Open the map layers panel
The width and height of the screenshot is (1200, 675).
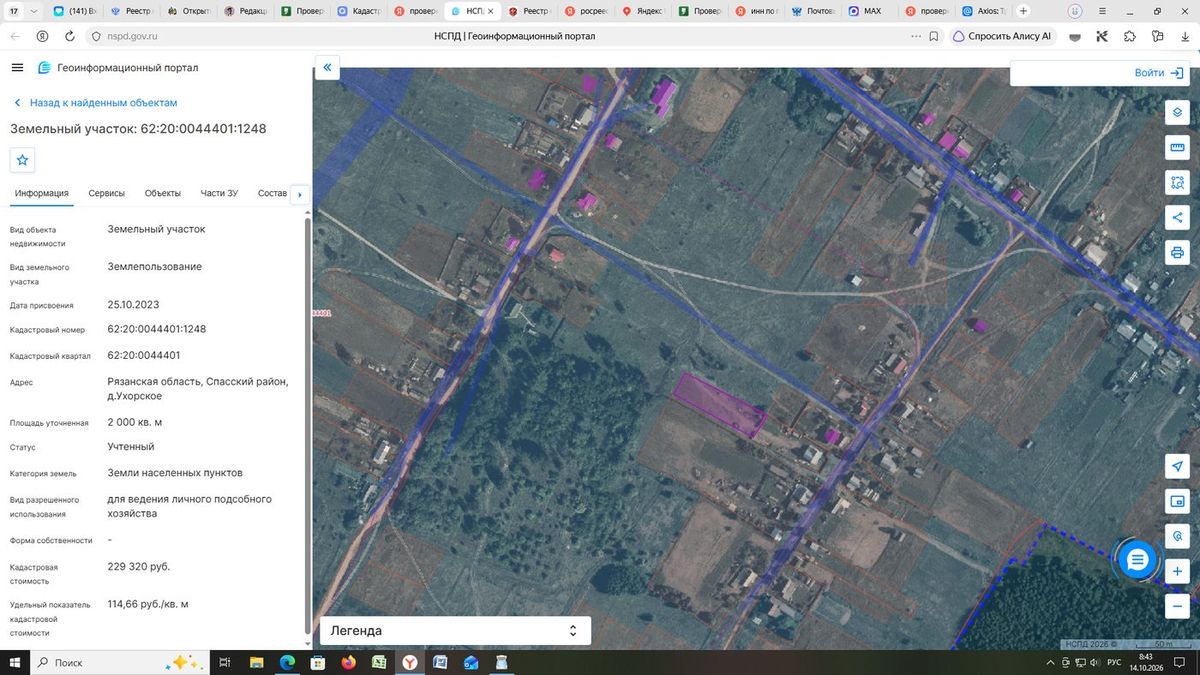pos(1177,112)
